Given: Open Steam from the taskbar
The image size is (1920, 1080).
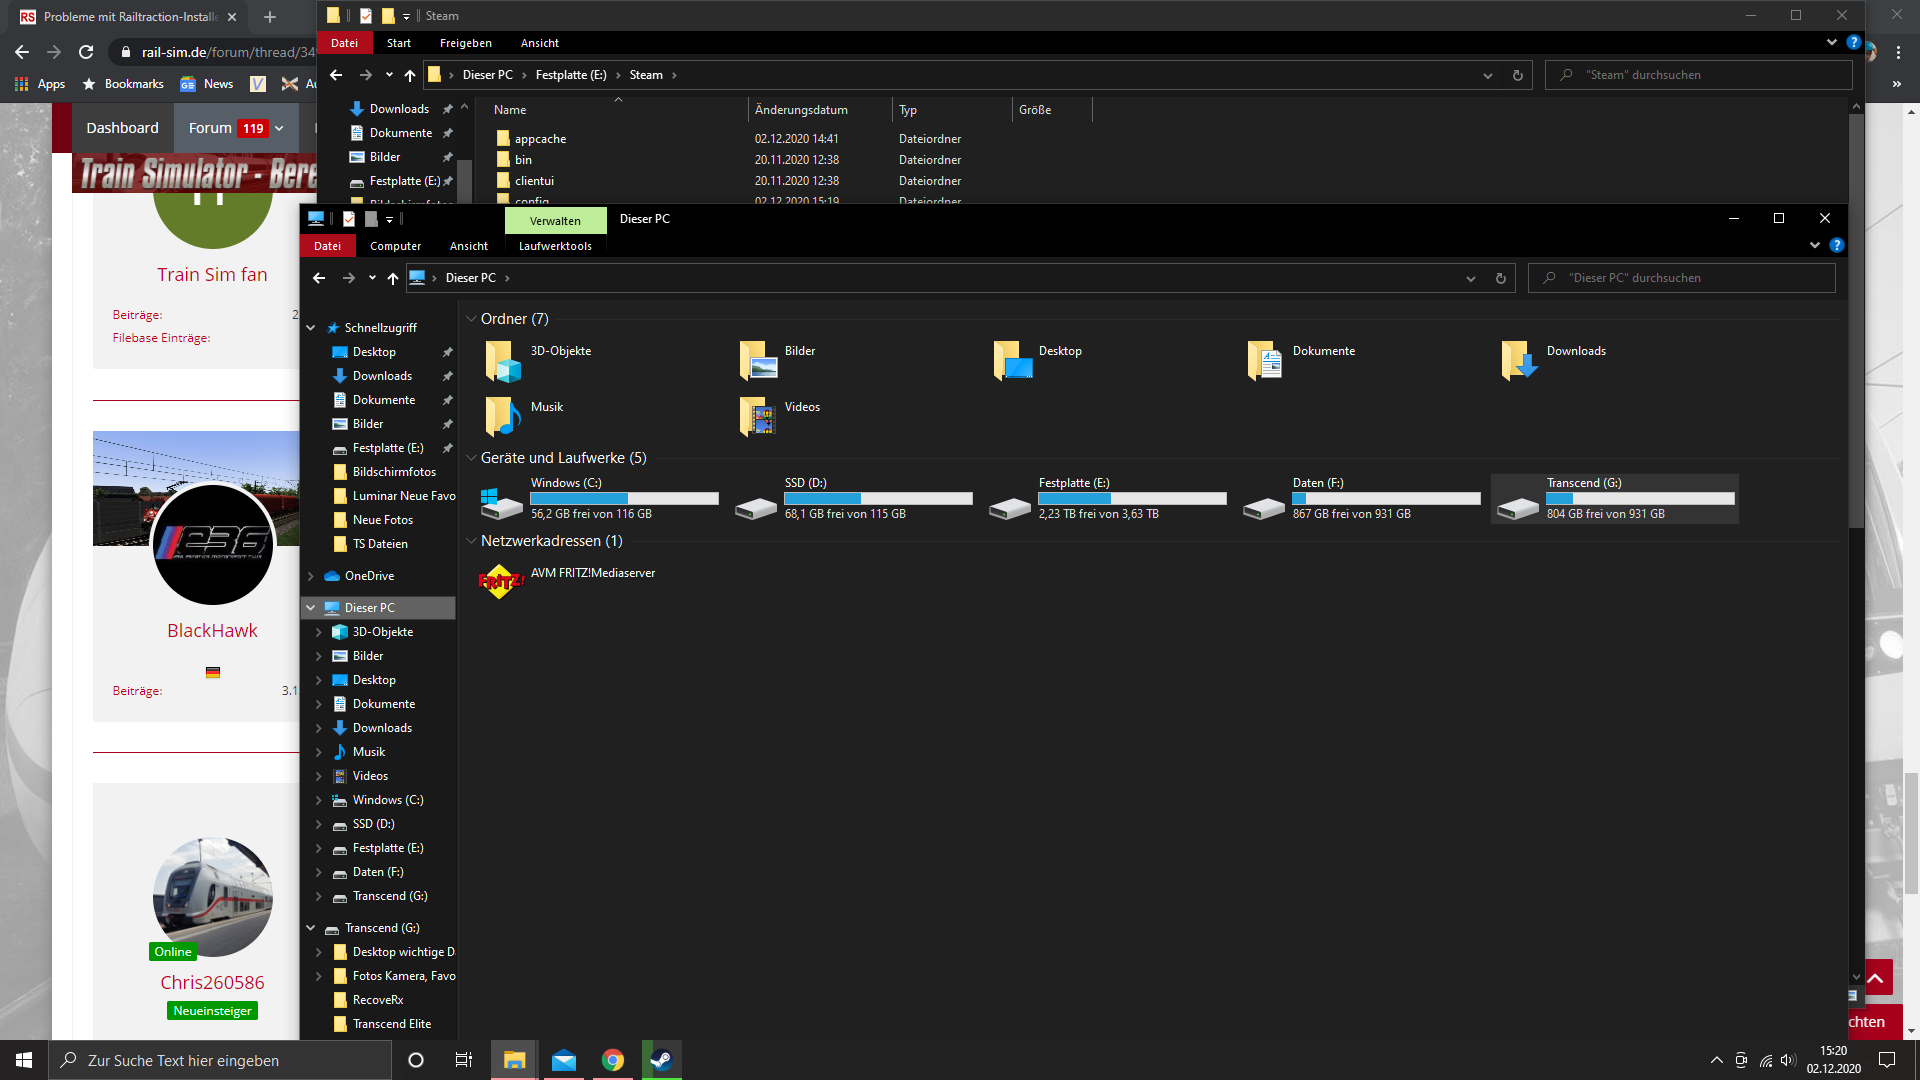Looking at the screenshot, I should (x=661, y=1060).
